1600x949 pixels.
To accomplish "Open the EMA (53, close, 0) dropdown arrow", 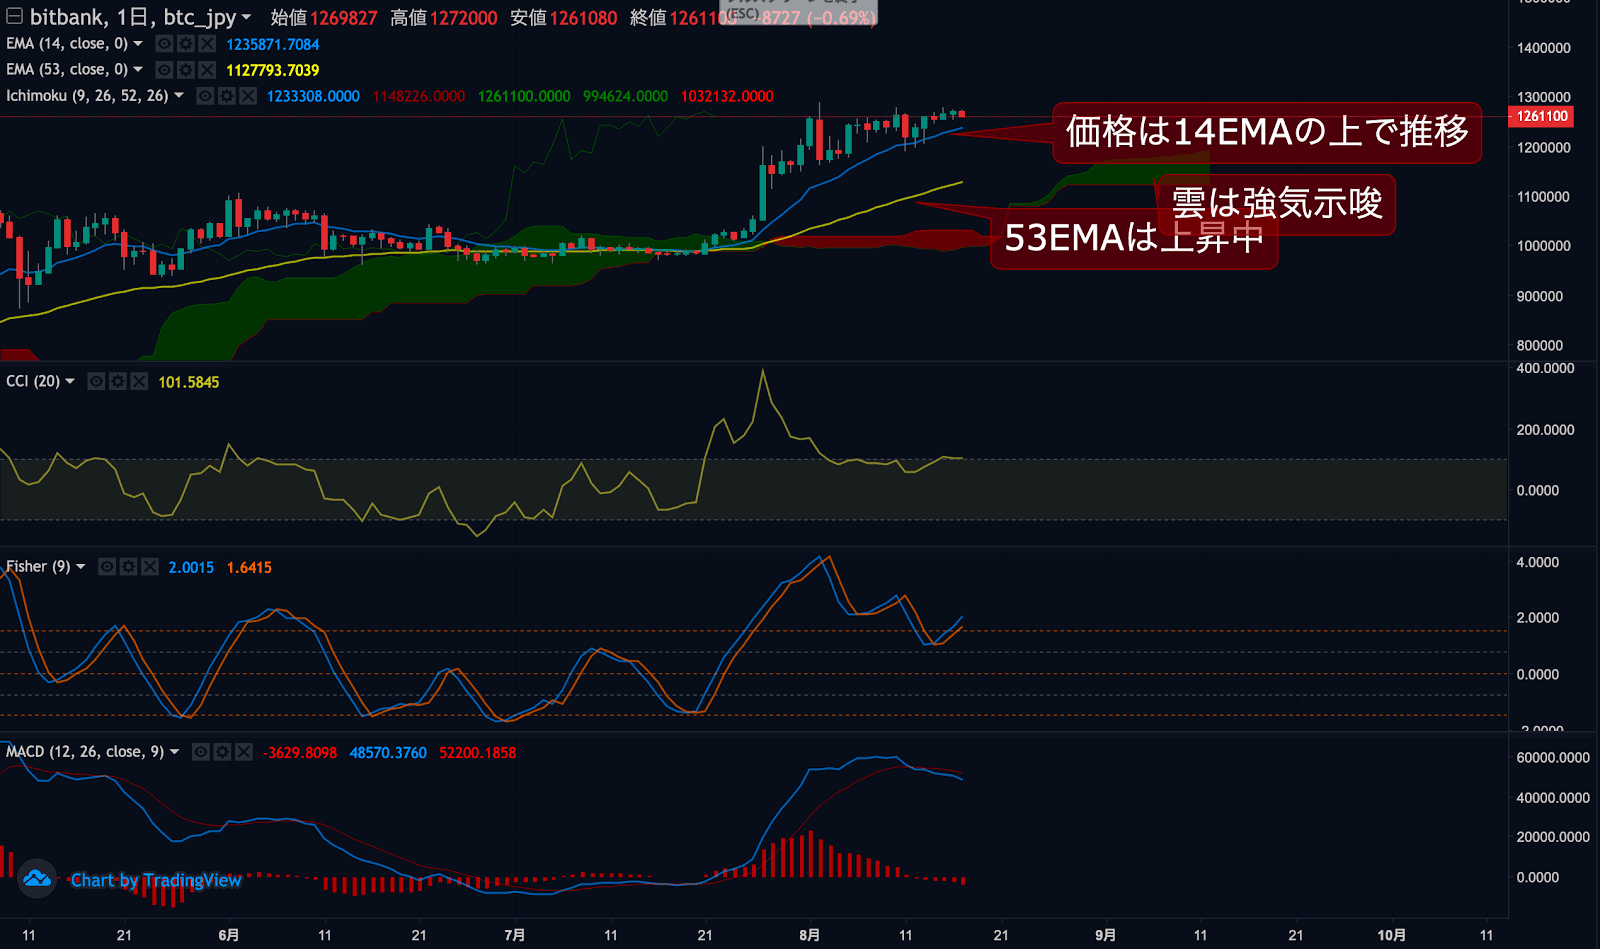I will pyautogui.click(x=138, y=70).
